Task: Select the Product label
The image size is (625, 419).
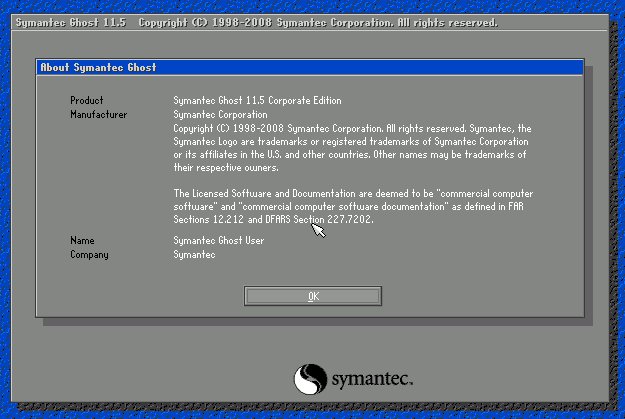Action: tap(86, 100)
